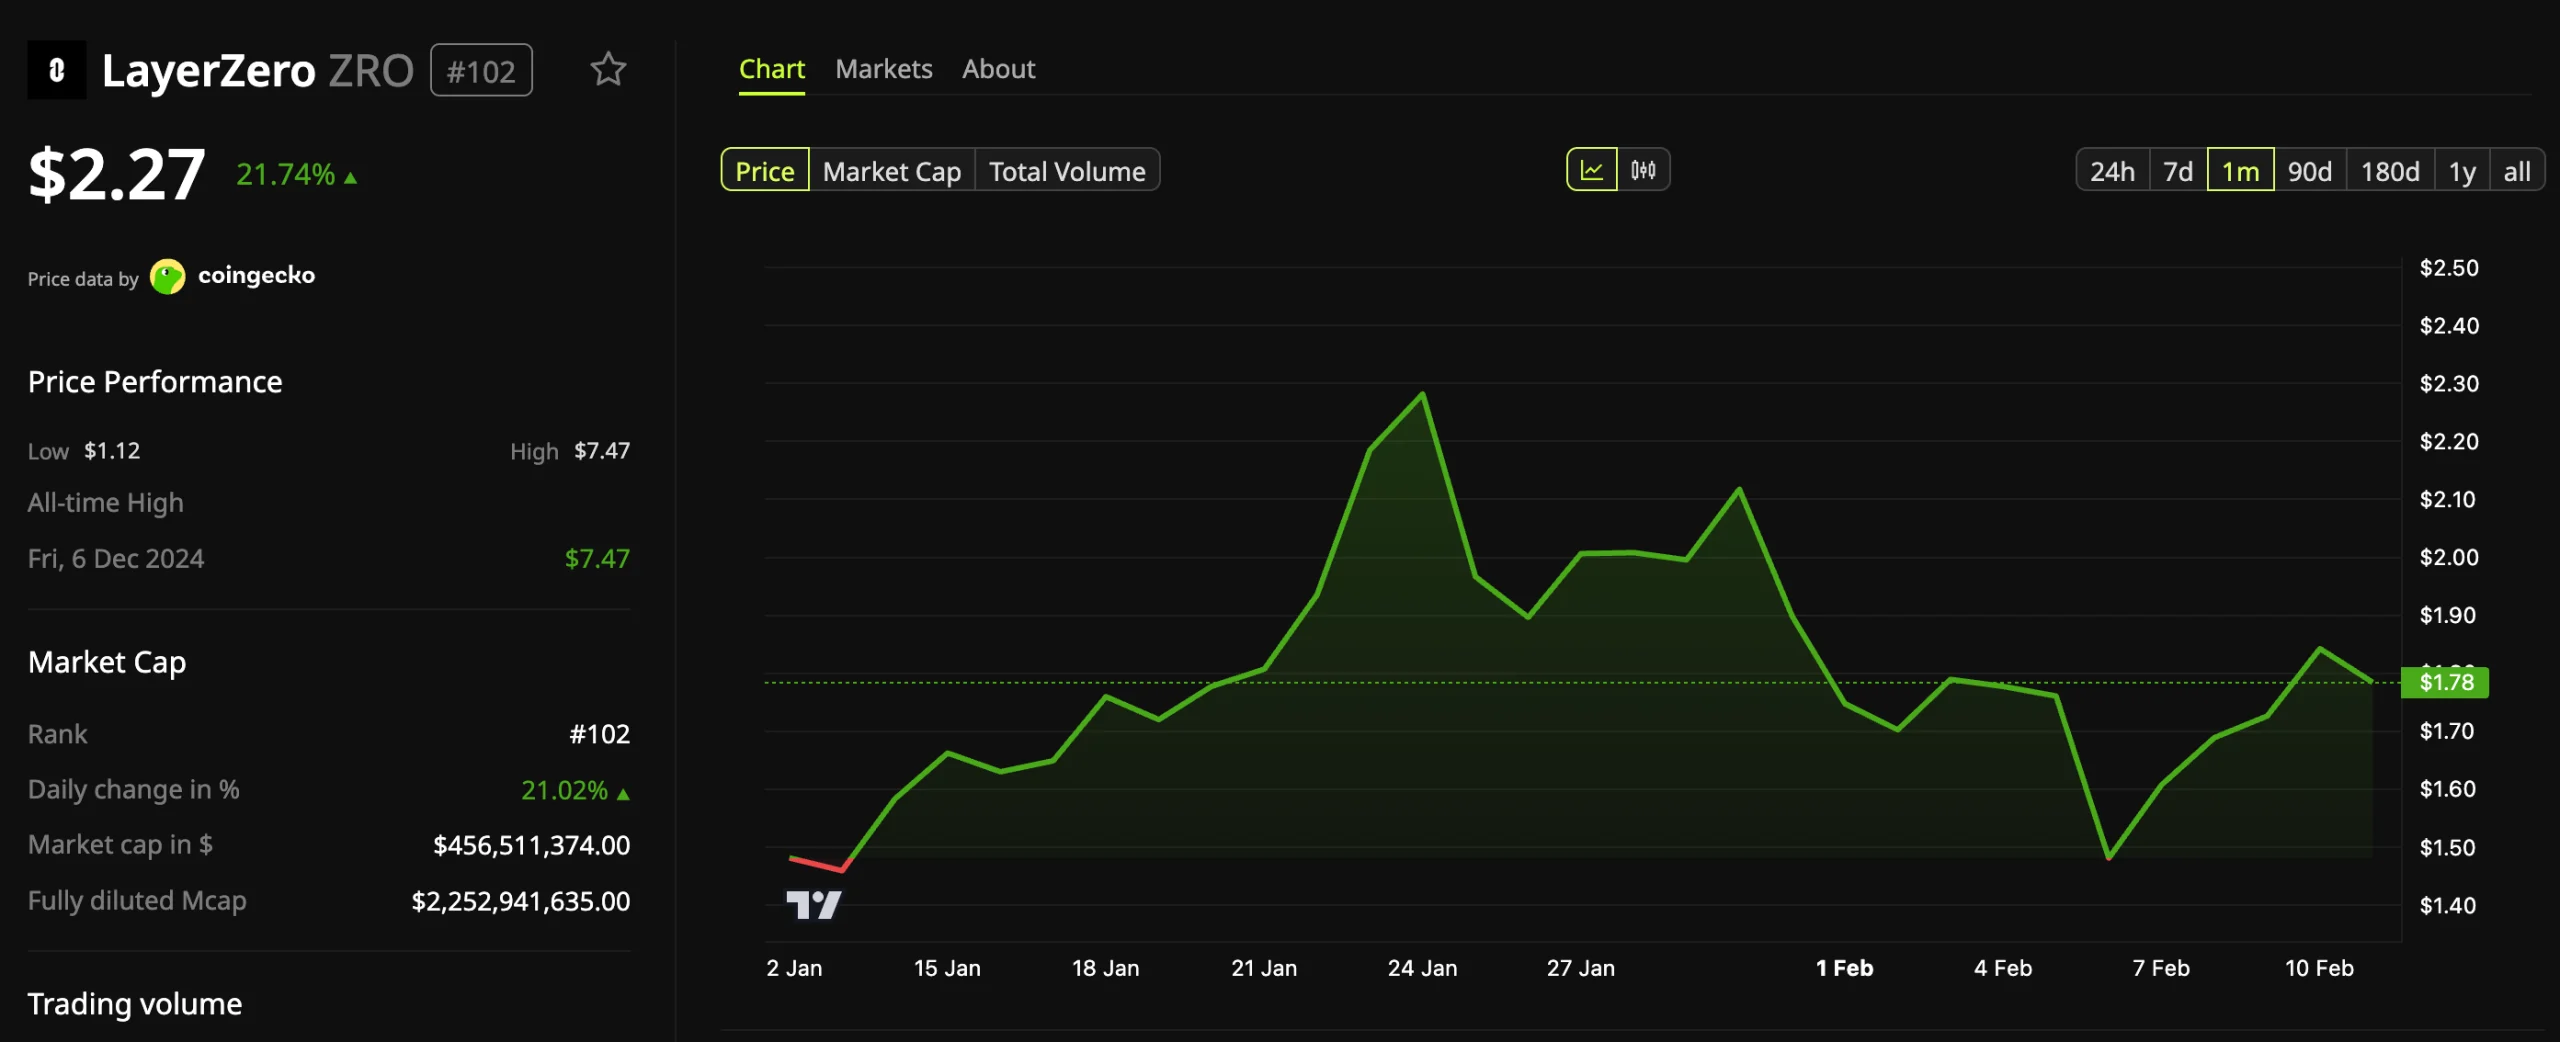Select the 90d timeframe

(2309, 170)
